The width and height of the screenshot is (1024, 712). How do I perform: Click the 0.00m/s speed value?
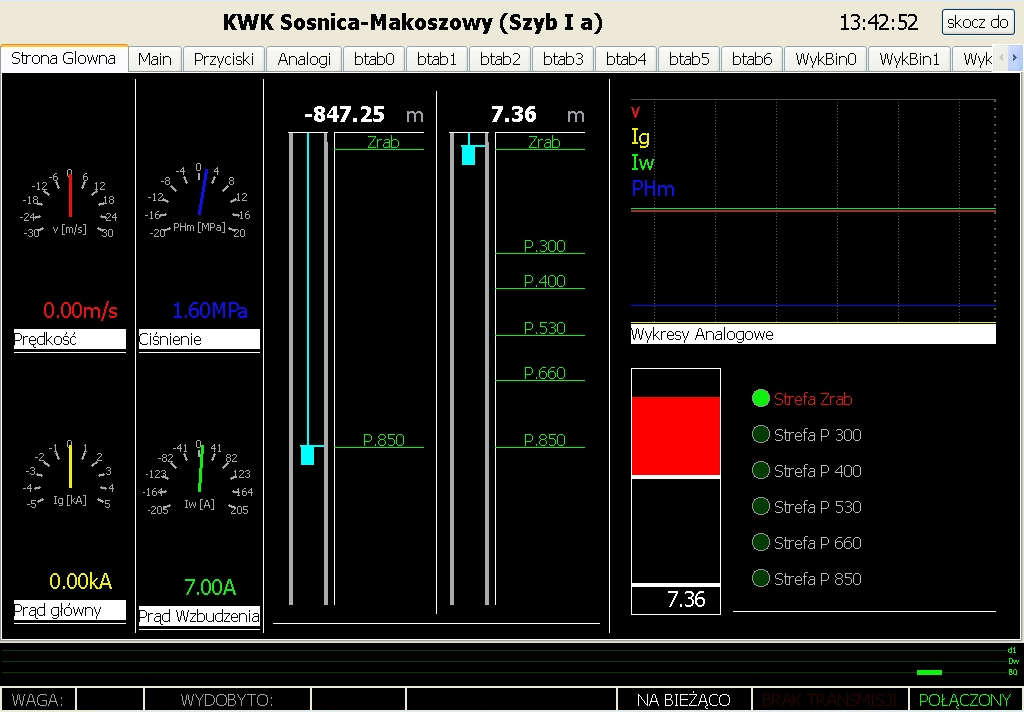point(80,310)
